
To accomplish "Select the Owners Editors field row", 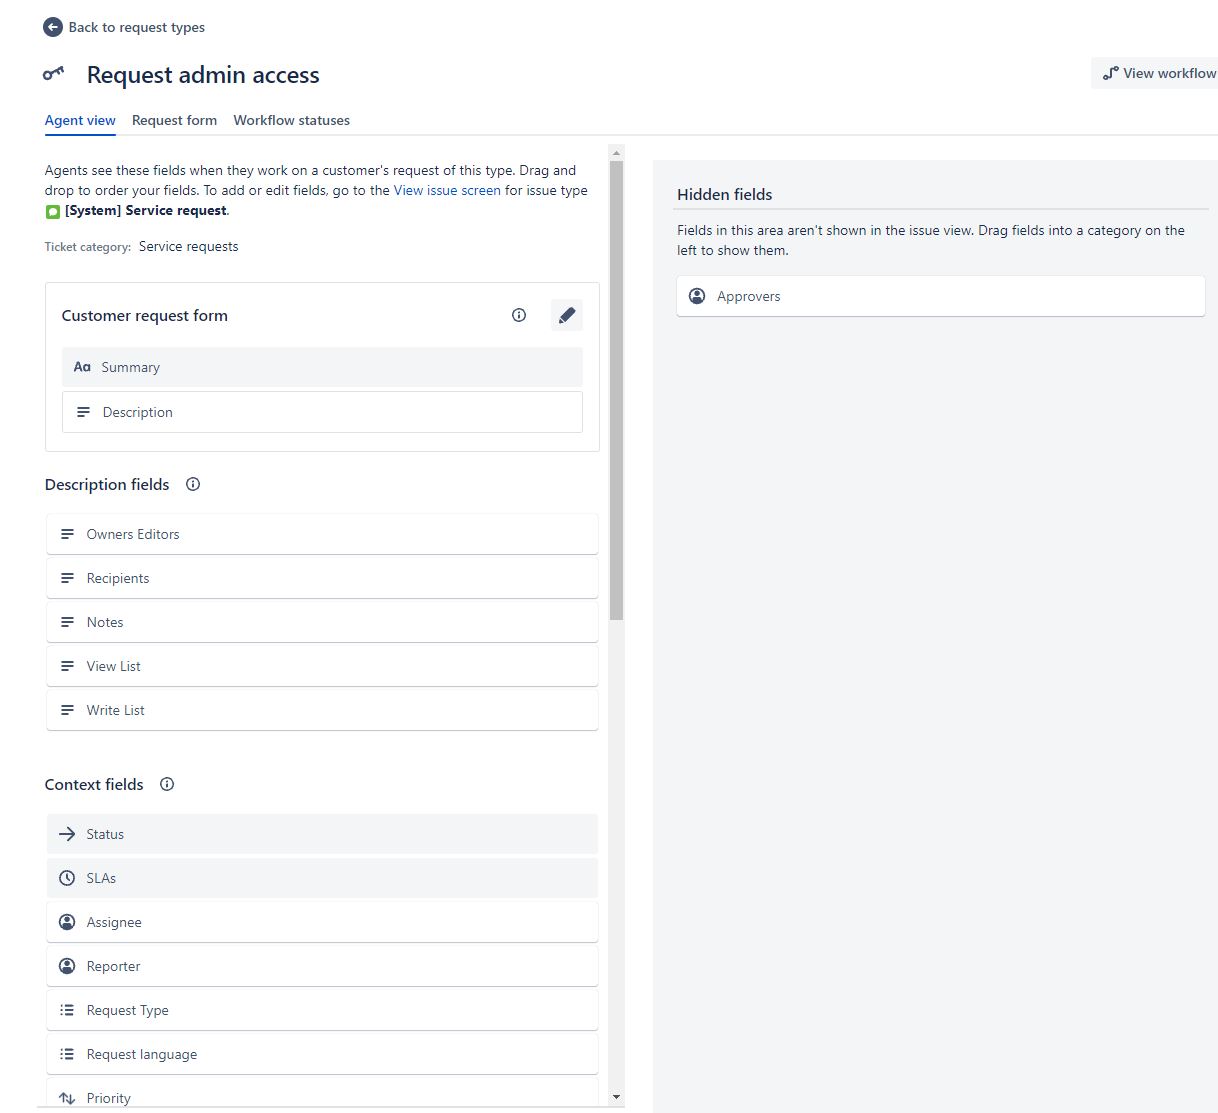I will pos(322,534).
